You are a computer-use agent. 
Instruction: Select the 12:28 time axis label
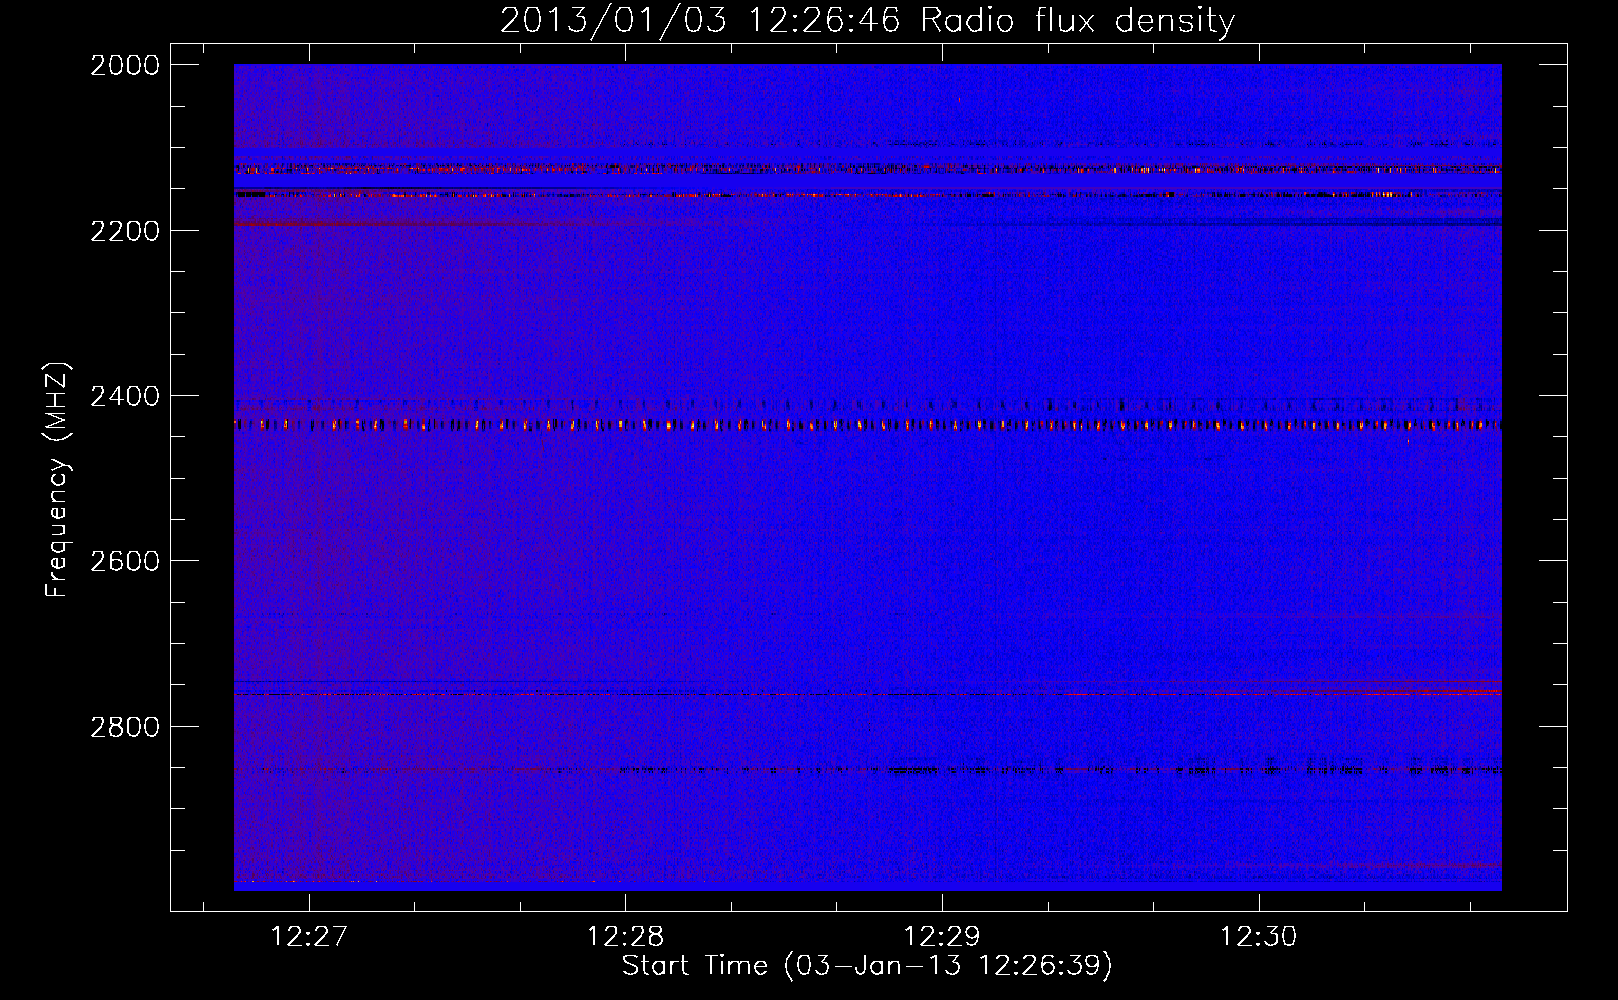(x=625, y=936)
